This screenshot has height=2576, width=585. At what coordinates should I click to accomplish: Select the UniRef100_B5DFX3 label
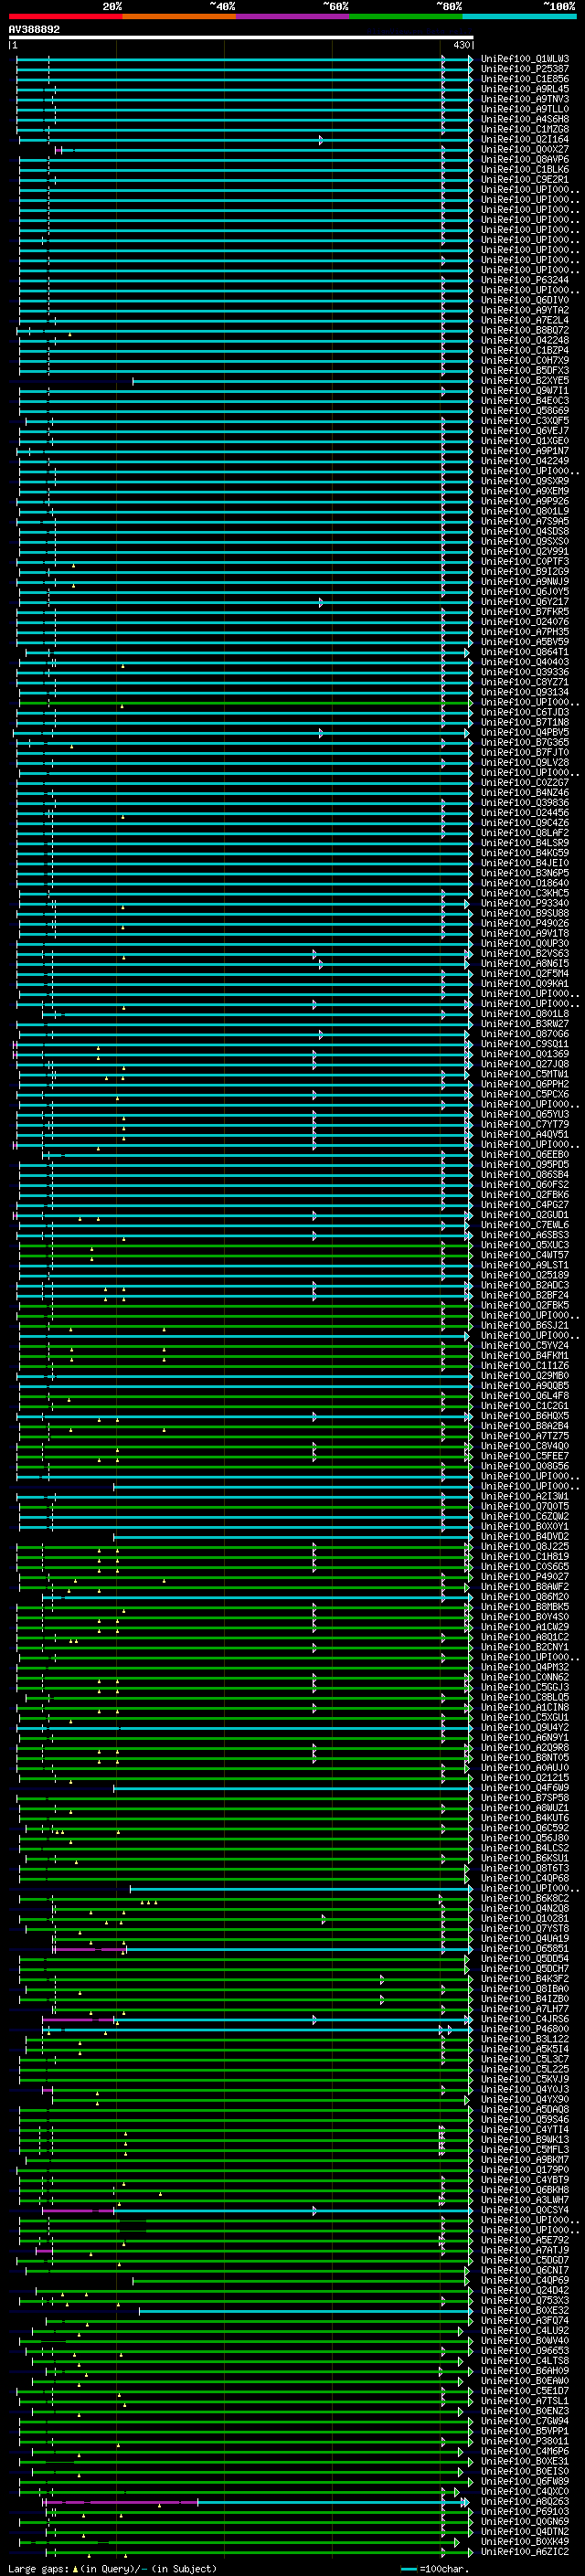(x=524, y=371)
